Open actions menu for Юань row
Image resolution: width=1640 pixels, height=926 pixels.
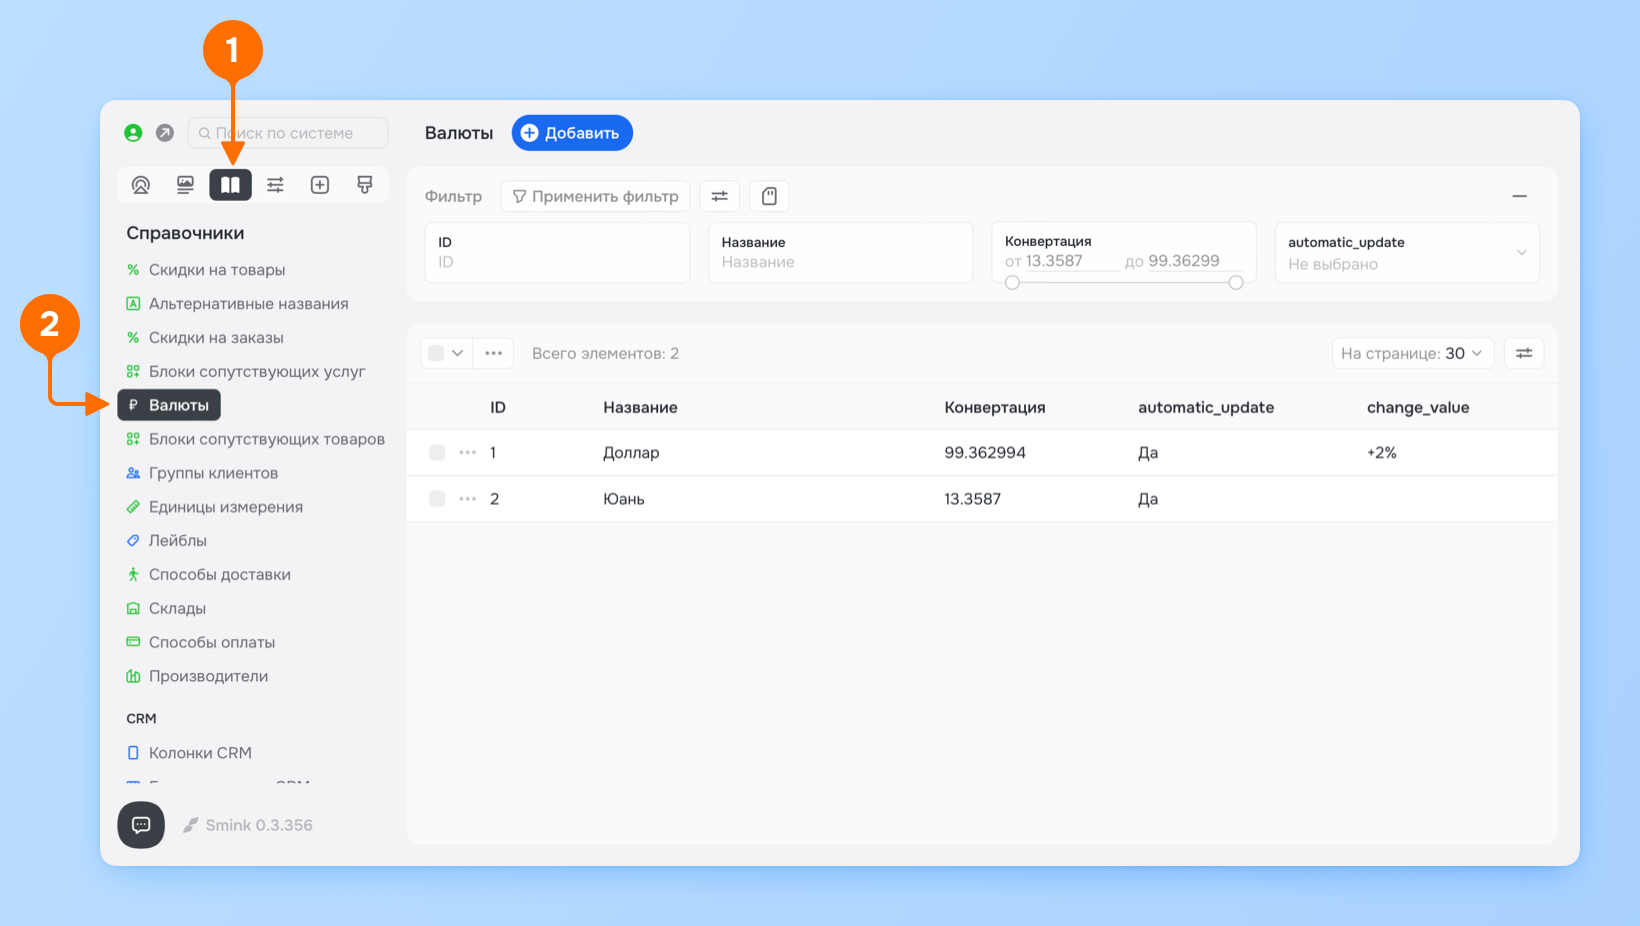tap(467, 499)
